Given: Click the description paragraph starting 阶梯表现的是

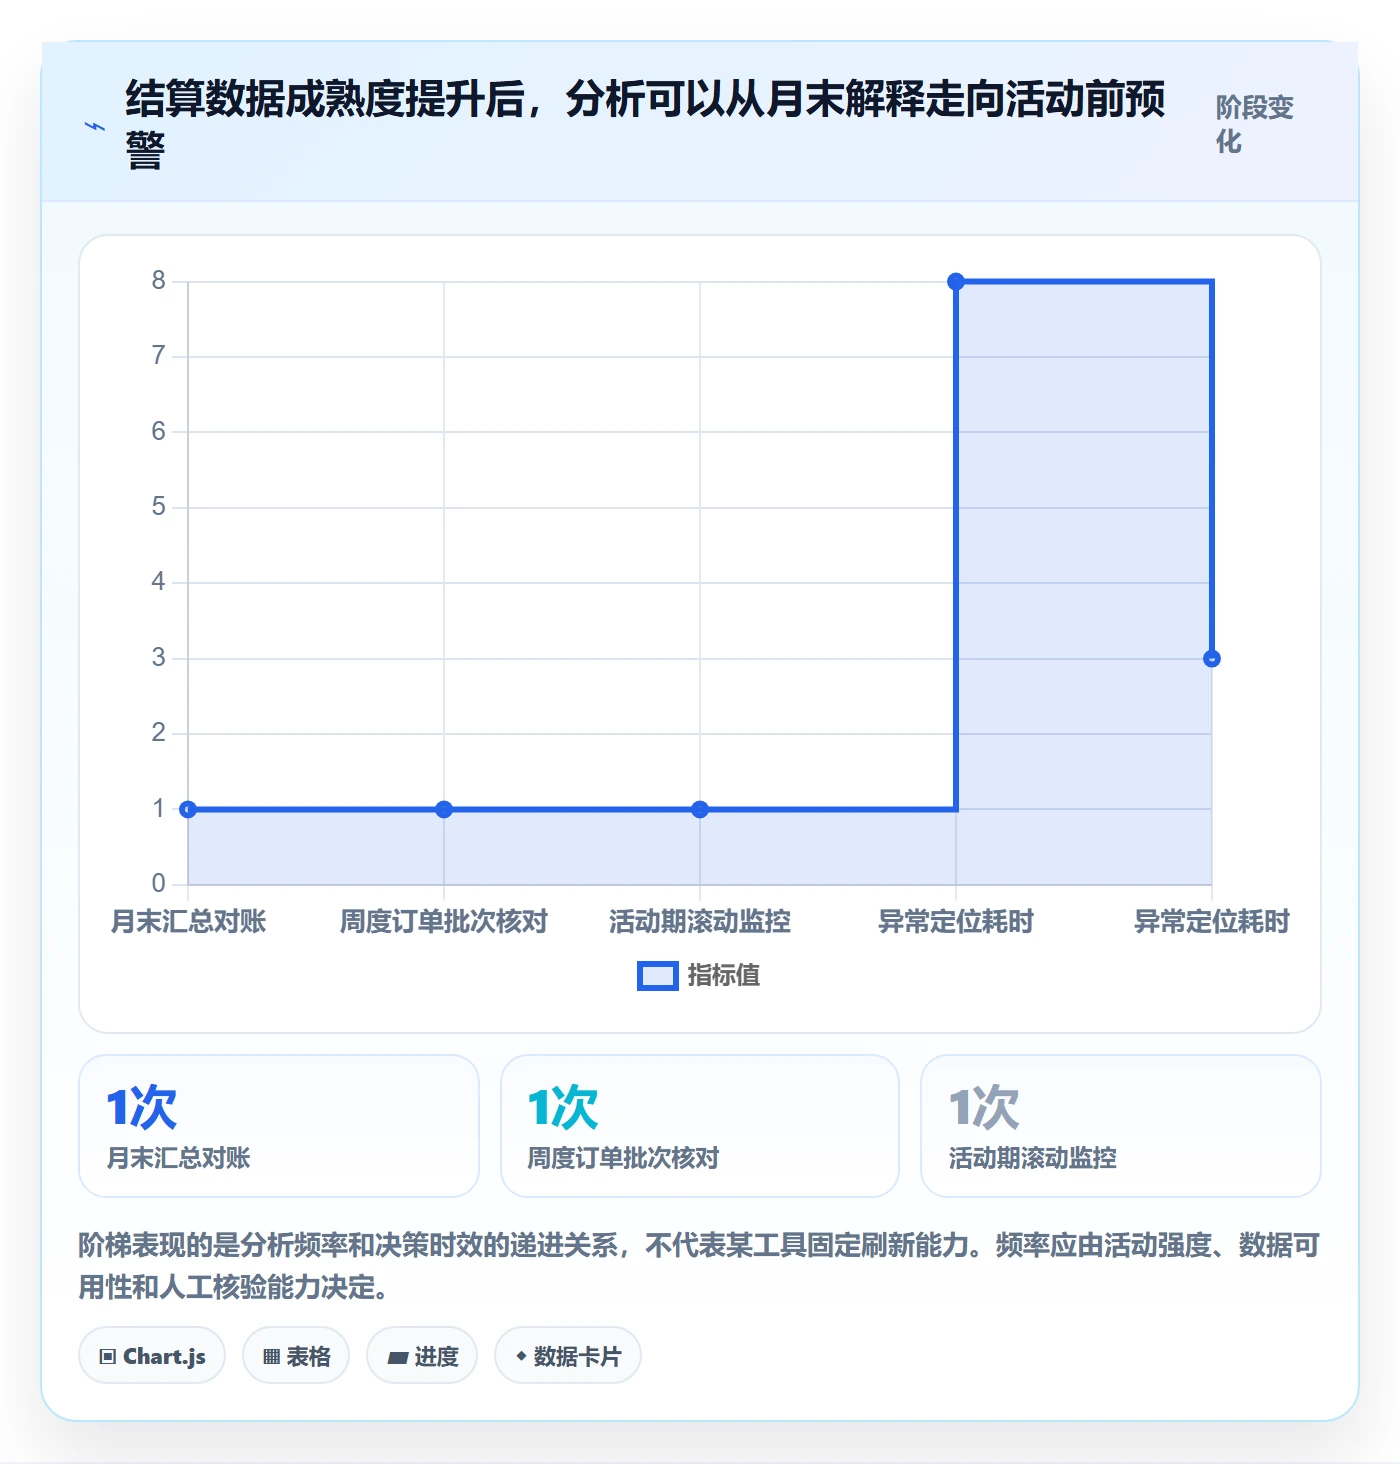Looking at the screenshot, I should pyautogui.click(x=699, y=1266).
